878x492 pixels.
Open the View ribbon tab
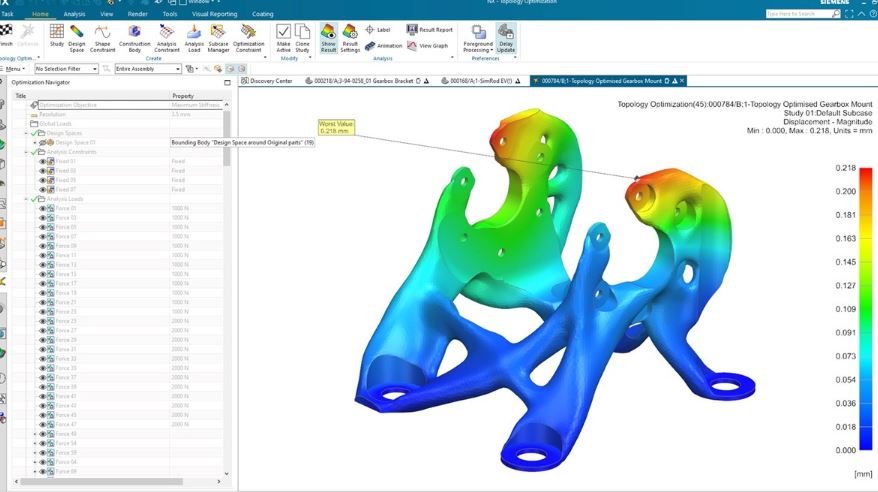point(106,13)
